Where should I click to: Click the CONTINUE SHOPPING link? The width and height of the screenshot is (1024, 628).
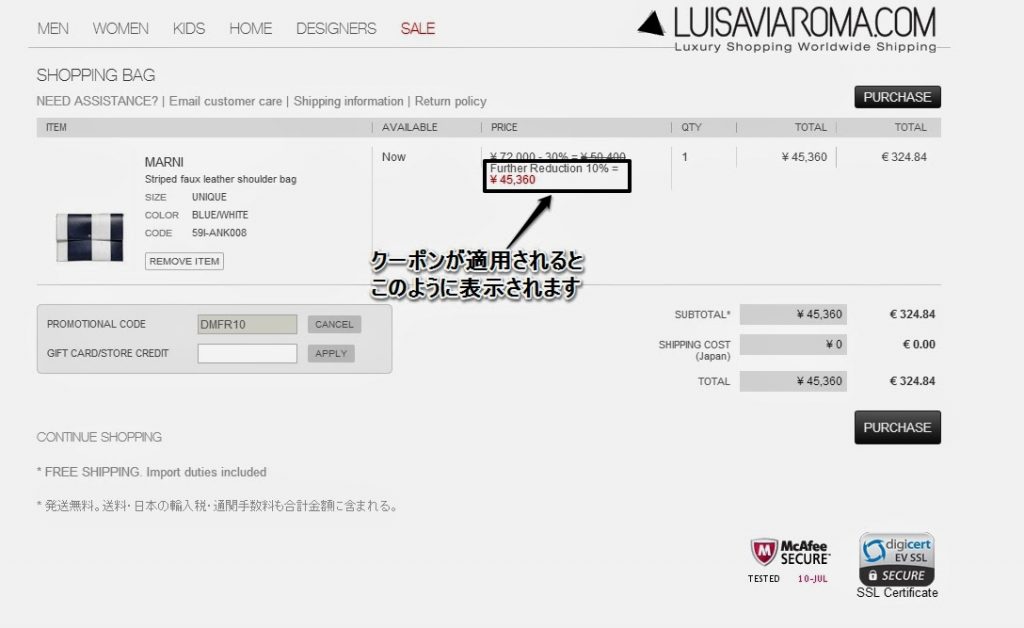99,437
